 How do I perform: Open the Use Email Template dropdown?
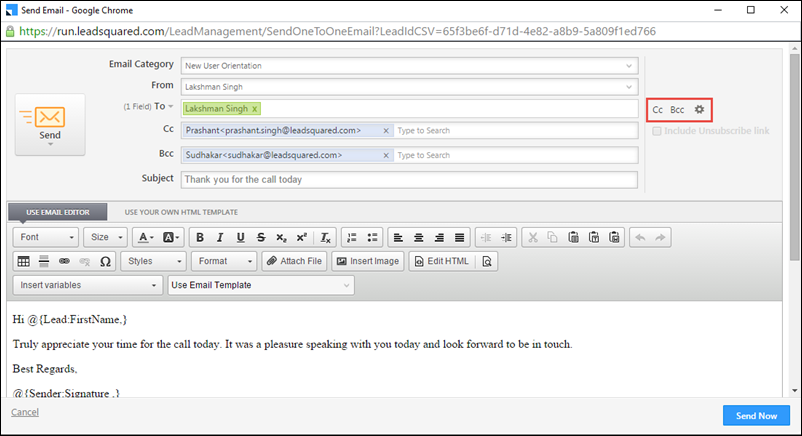pyautogui.click(x=261, y=285)
